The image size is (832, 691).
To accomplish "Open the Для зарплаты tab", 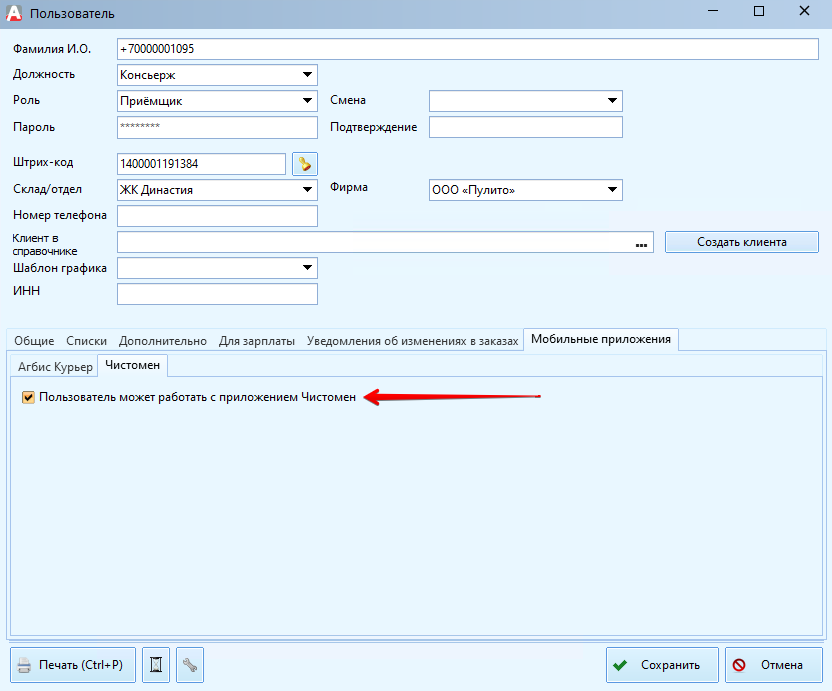I will (x=256, y=341).
